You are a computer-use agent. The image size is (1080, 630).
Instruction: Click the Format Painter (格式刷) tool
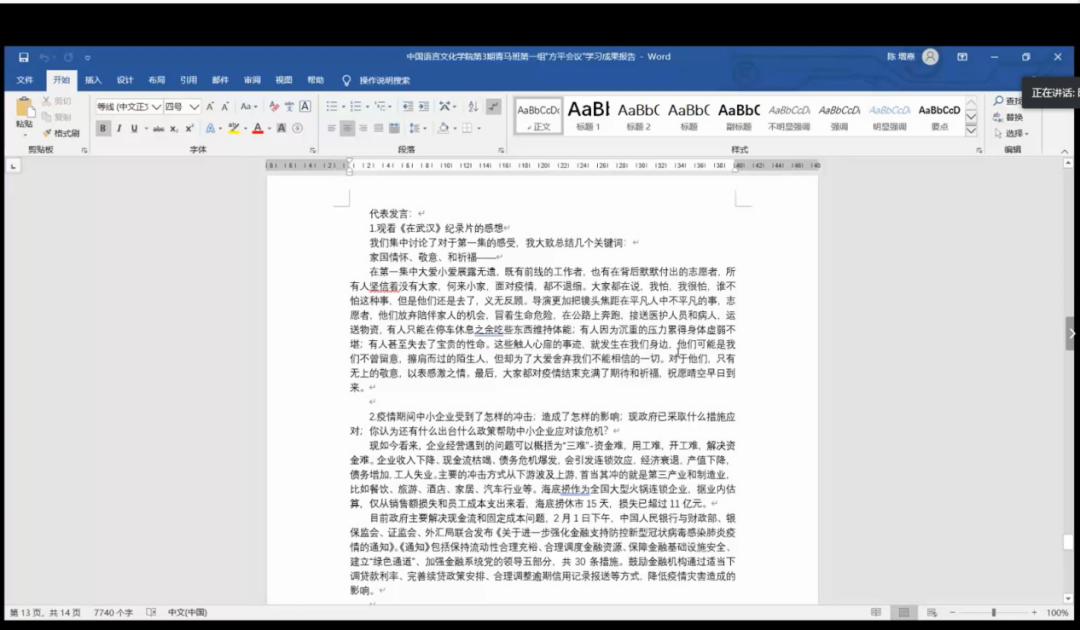point(61,133)
